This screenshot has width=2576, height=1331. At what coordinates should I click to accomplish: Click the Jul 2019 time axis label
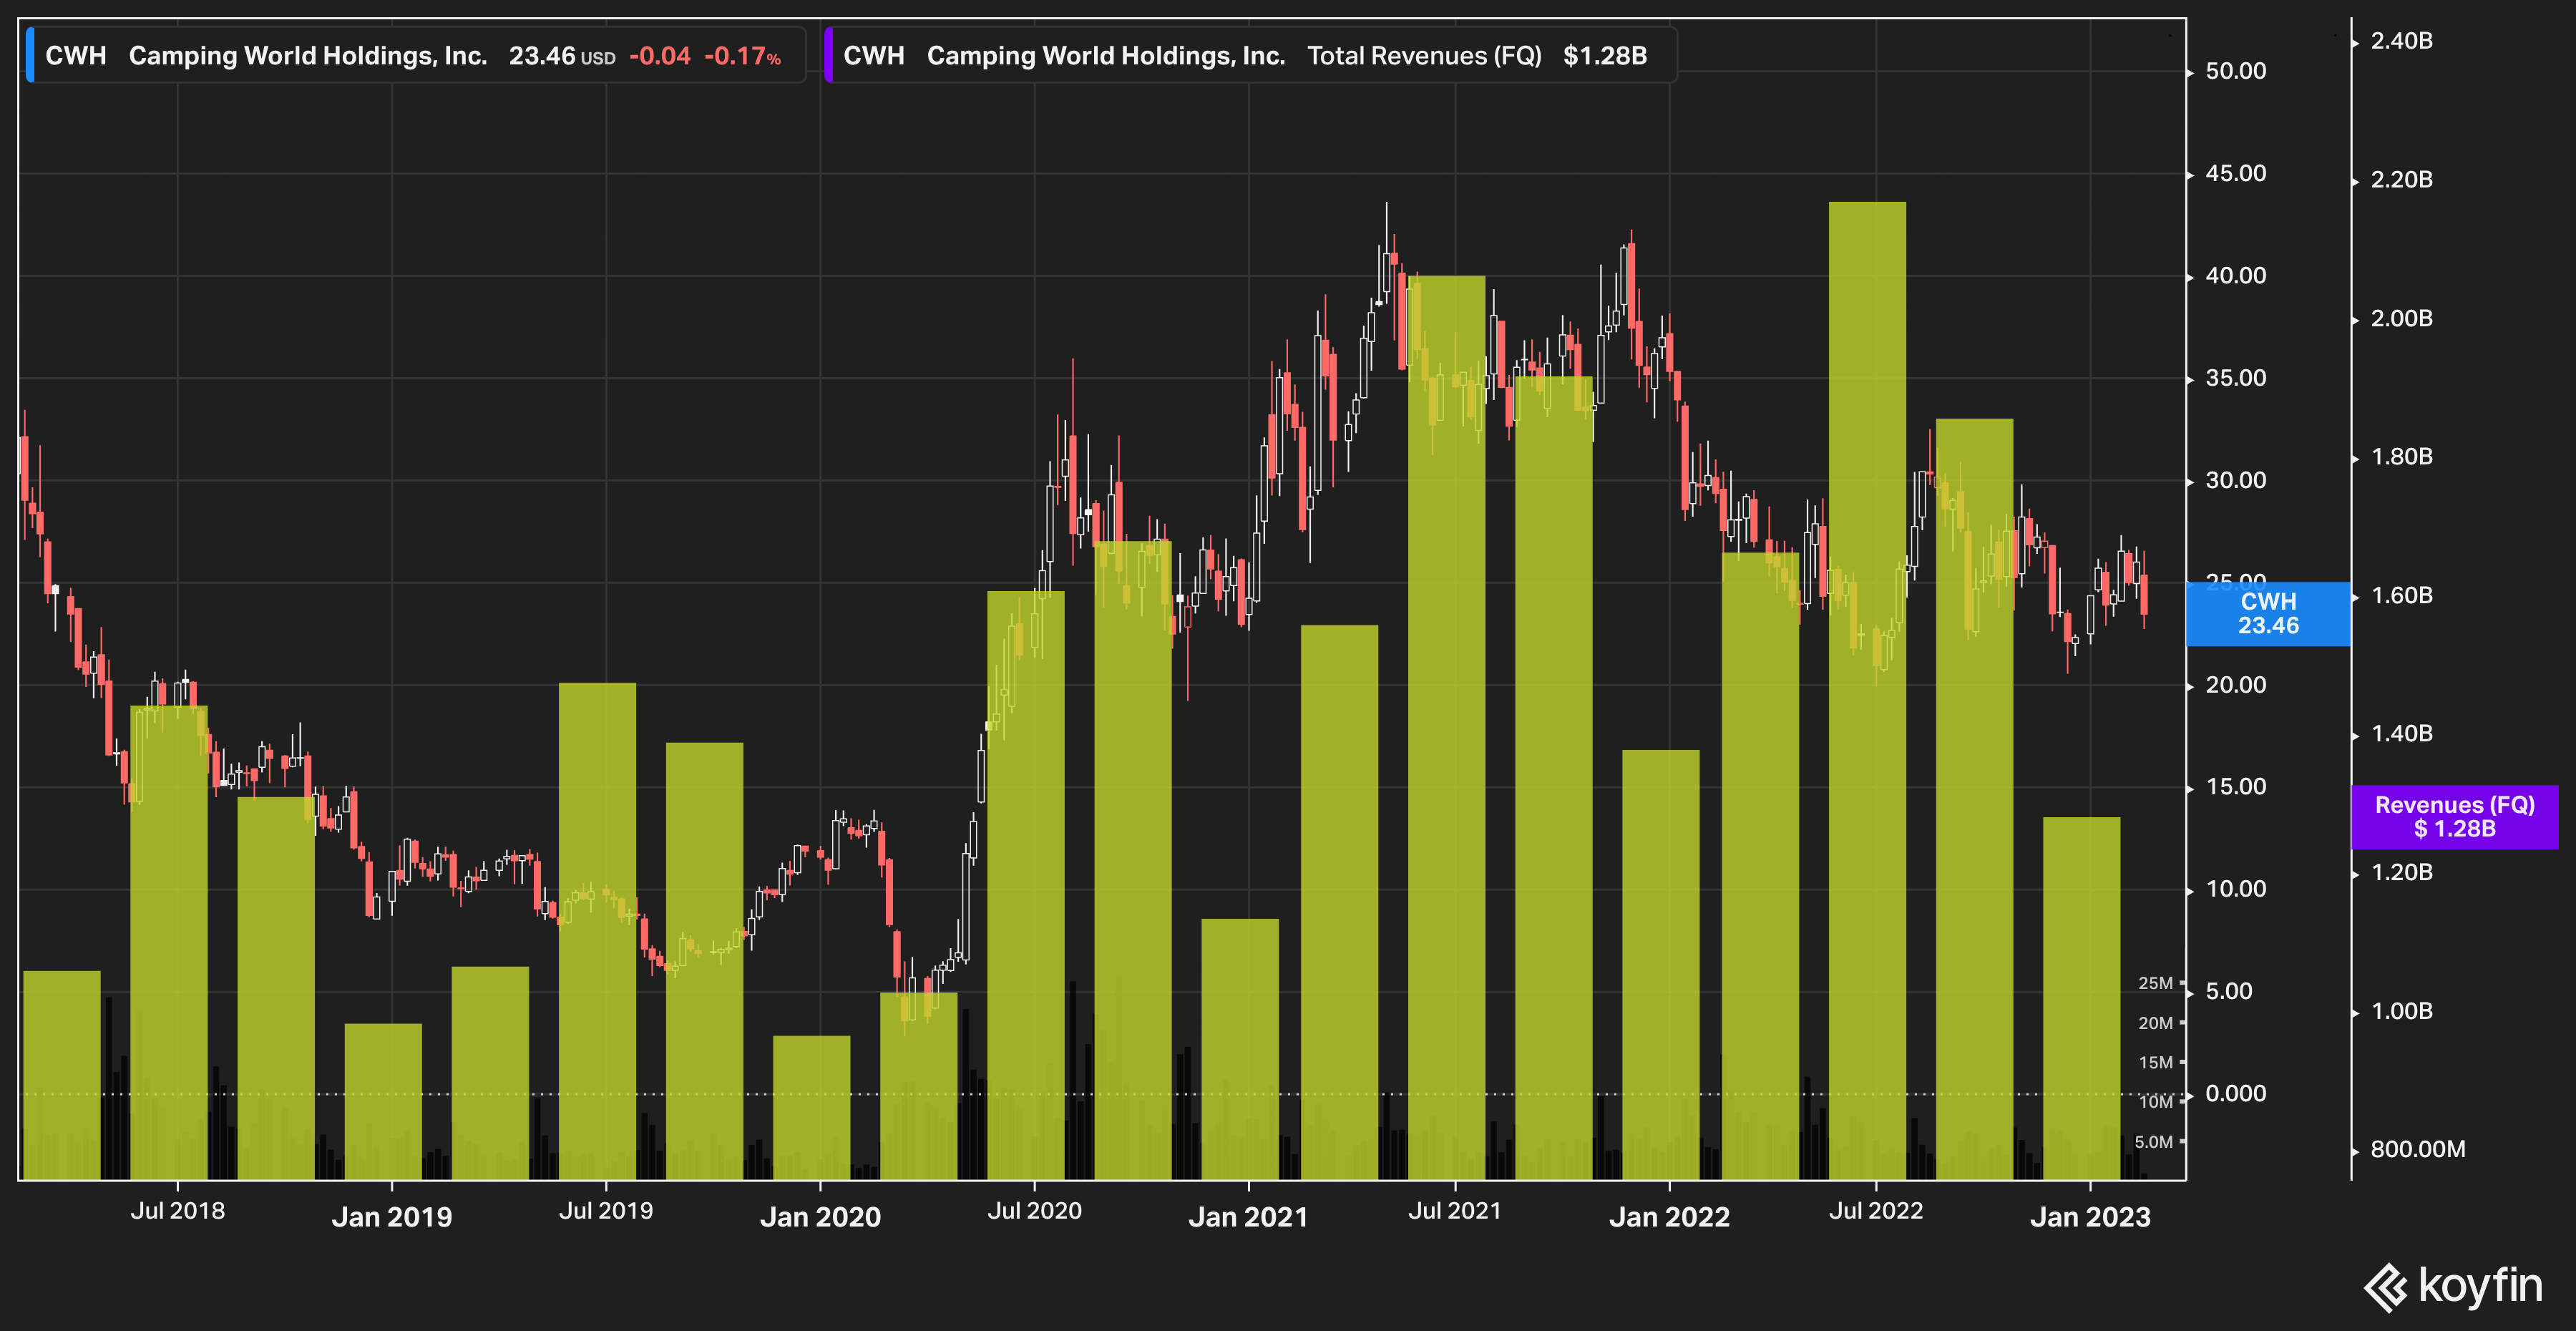click(x=606, y=1211)
